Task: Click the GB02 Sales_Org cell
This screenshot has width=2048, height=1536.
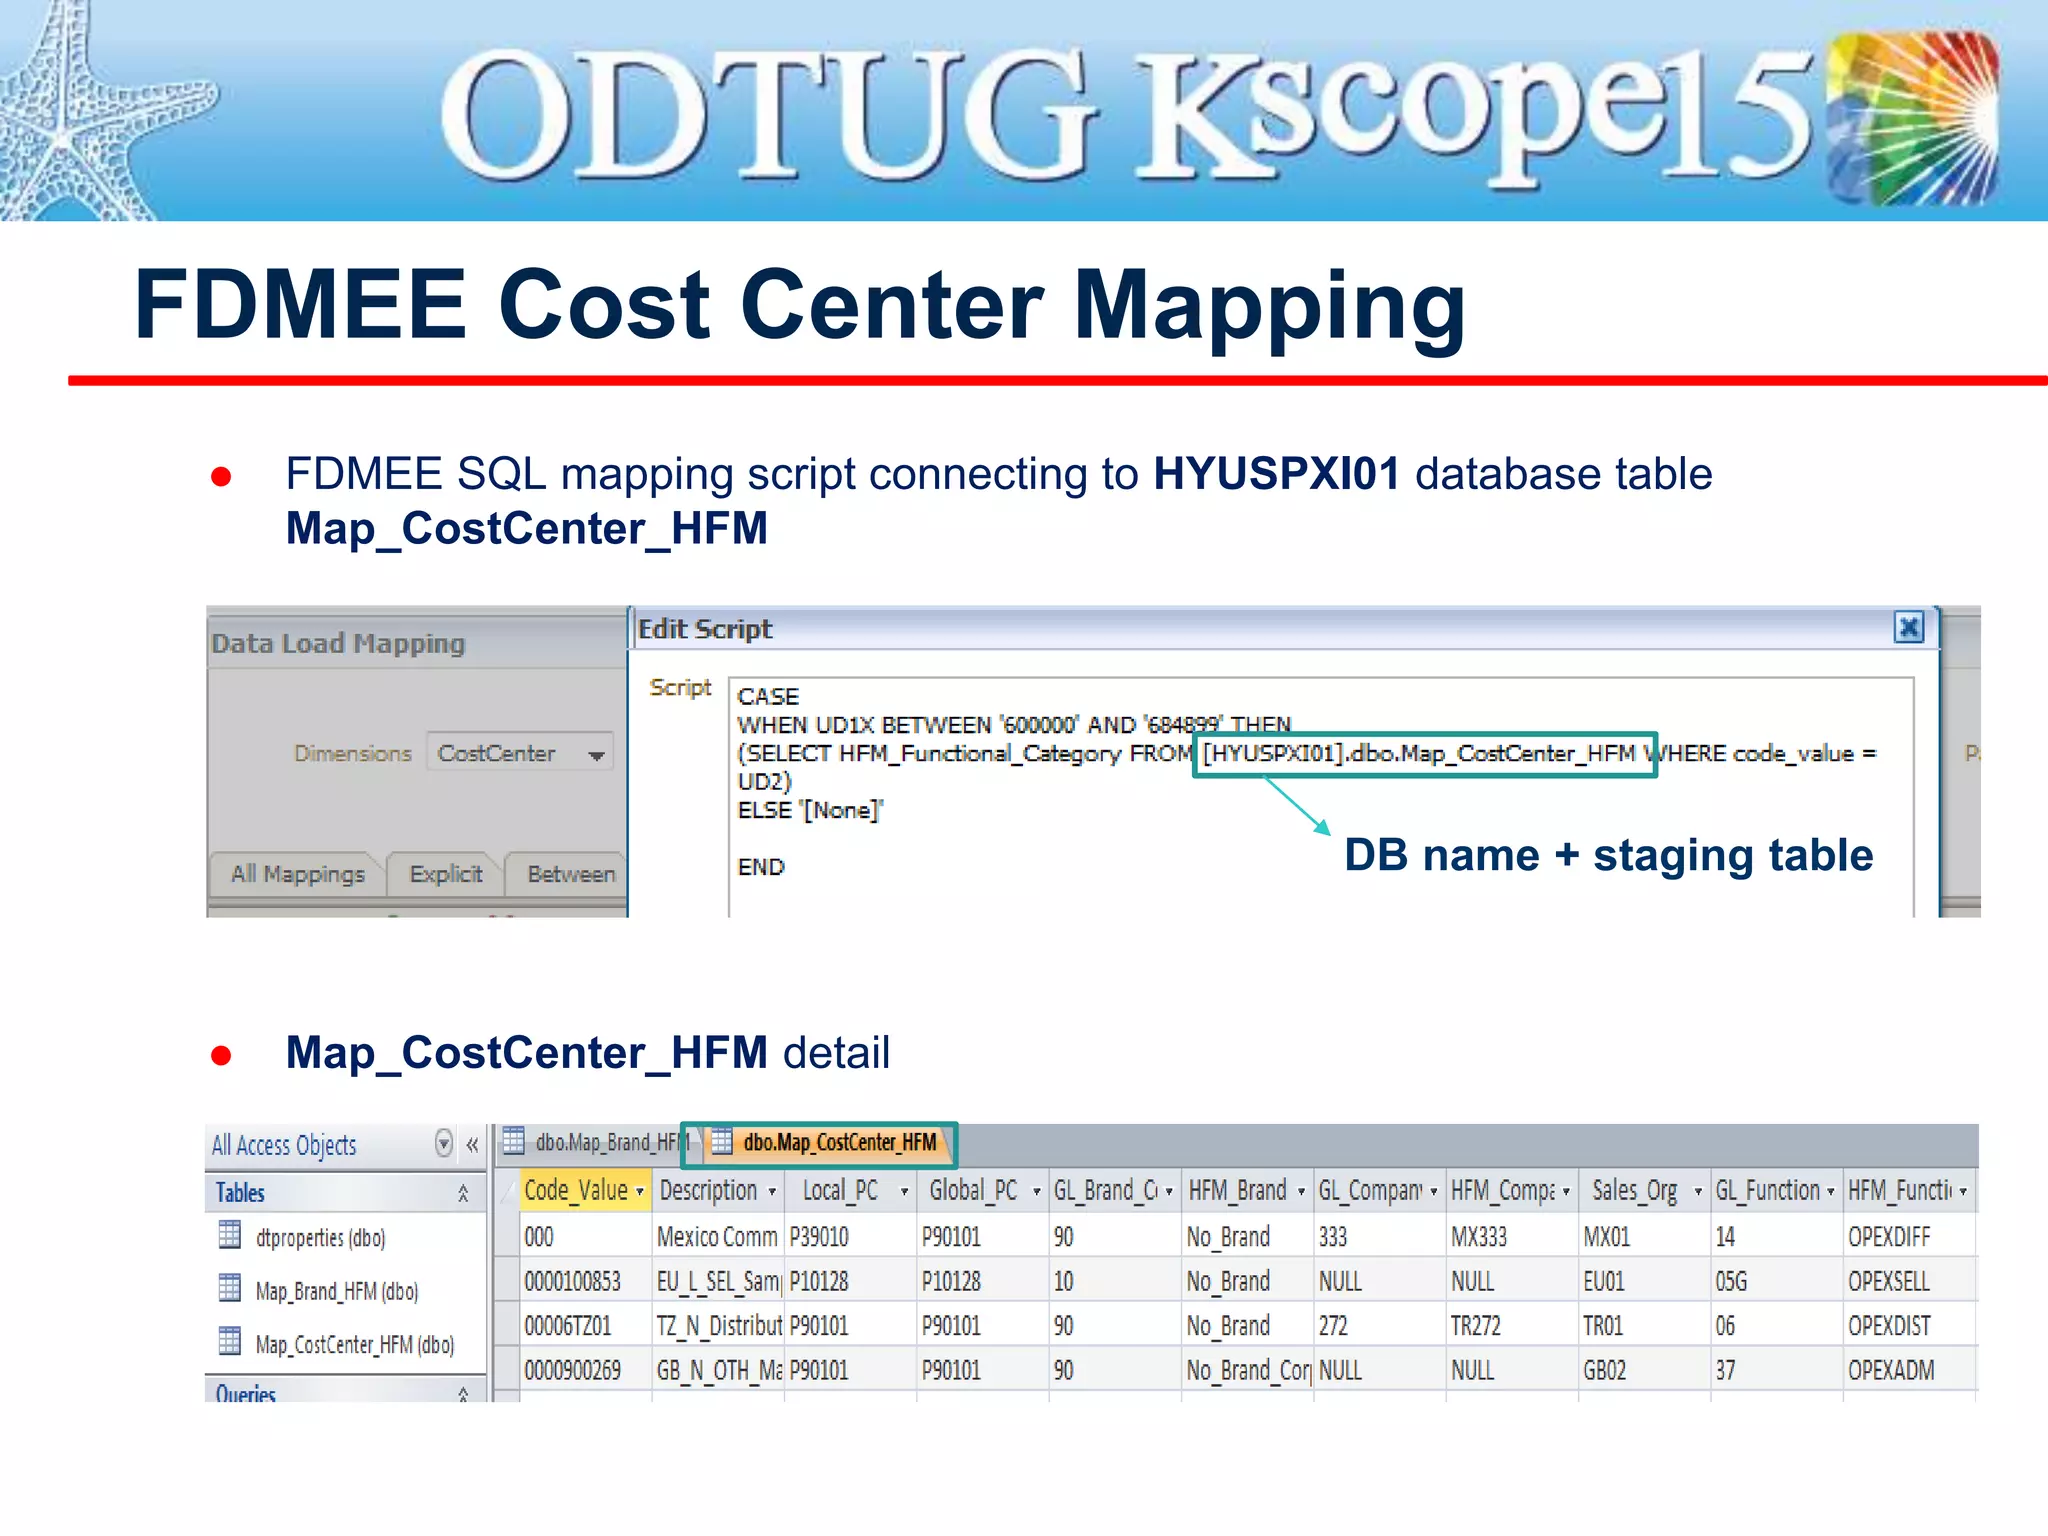Action: (x=1644, y=1369)
